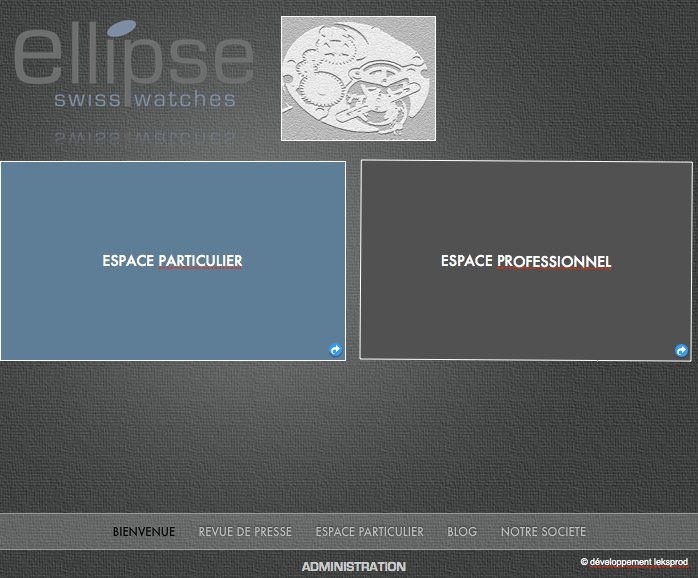Screen dimensions: 698x578
Task: Go to Revue de Presse
Action: 245,532
